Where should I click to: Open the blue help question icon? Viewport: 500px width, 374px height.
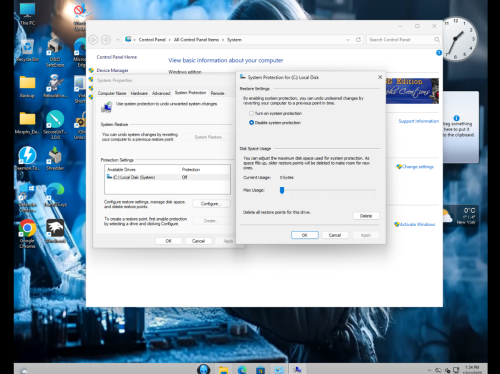point(439,53)
